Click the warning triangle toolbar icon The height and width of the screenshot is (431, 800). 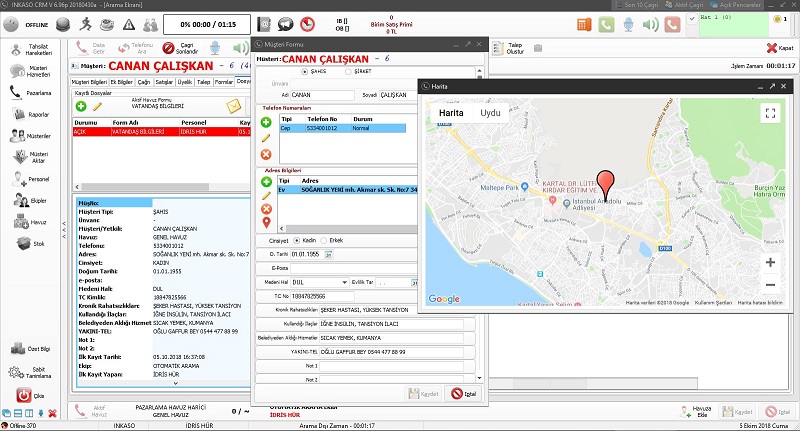coord(129,24)
